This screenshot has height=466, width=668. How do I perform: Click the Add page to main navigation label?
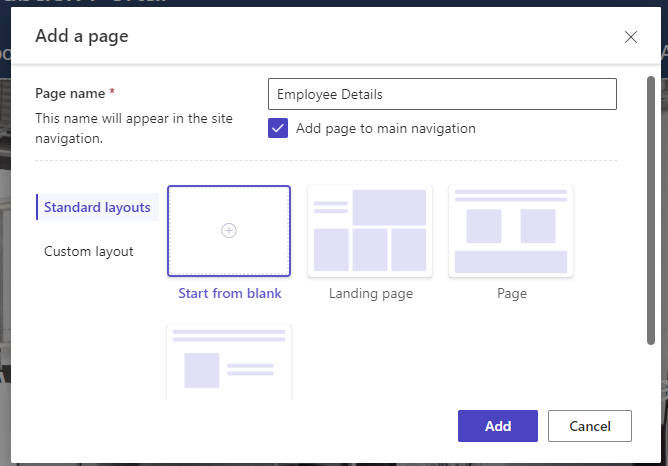point(386,128)
